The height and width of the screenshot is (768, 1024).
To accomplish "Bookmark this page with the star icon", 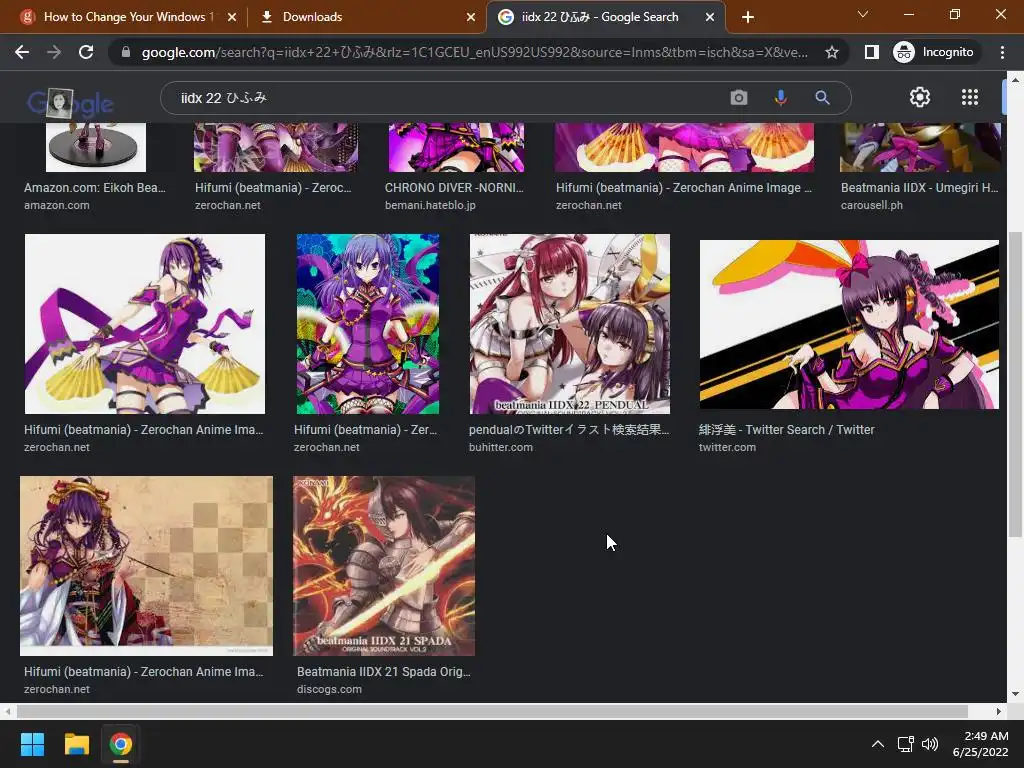I will pyautogui.click(x=831, y=52).
